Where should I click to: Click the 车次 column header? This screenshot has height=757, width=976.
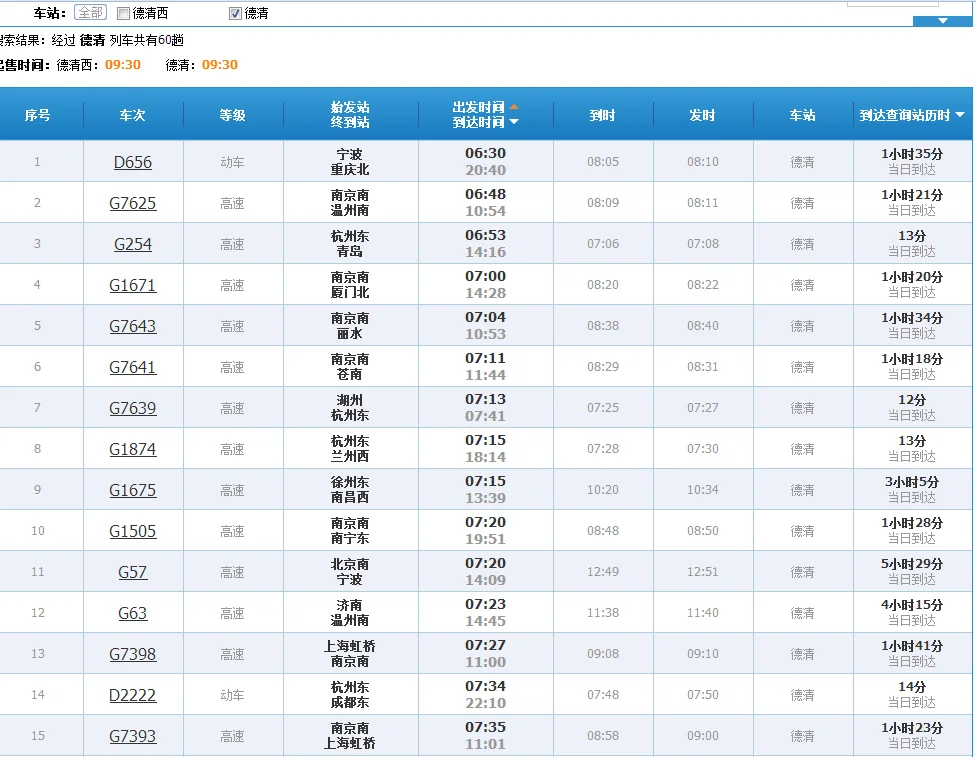coord(132,113)
